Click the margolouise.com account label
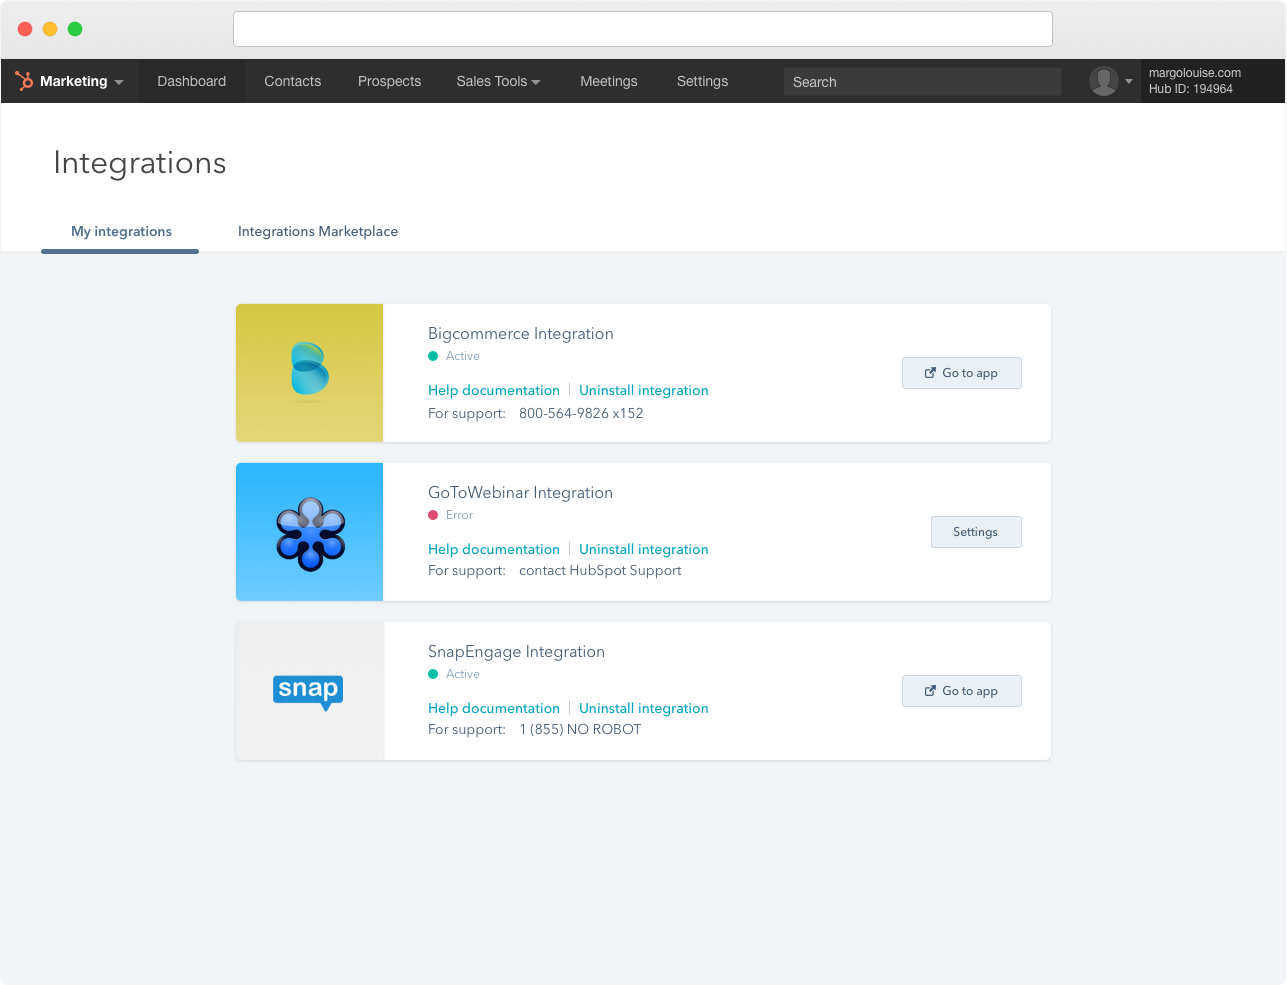Viewport: 1287px width, 985px height. [x=1194, y=73]
